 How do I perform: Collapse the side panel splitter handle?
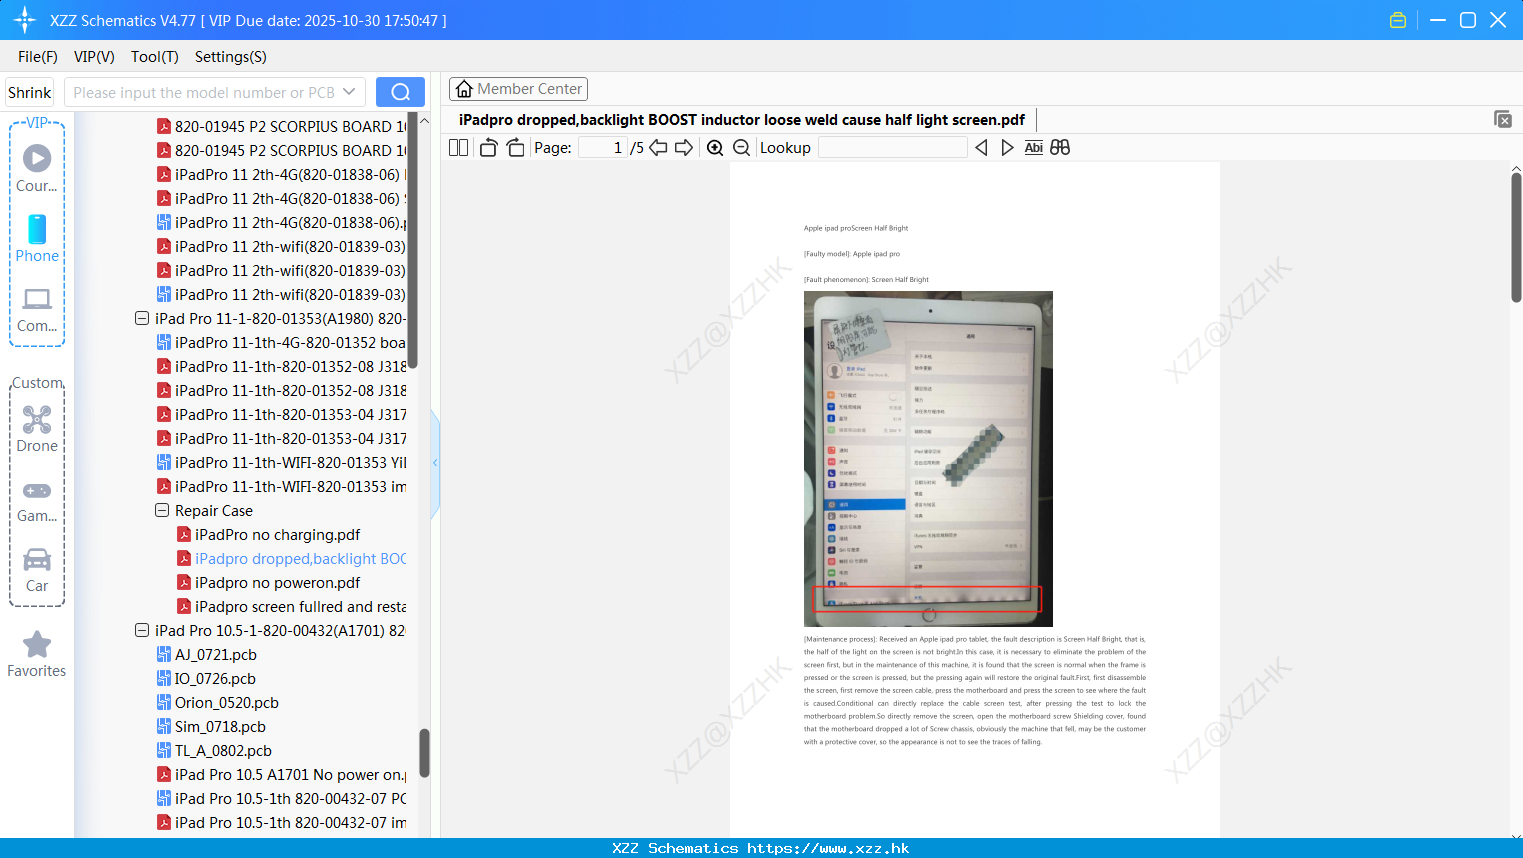(435, 463)
